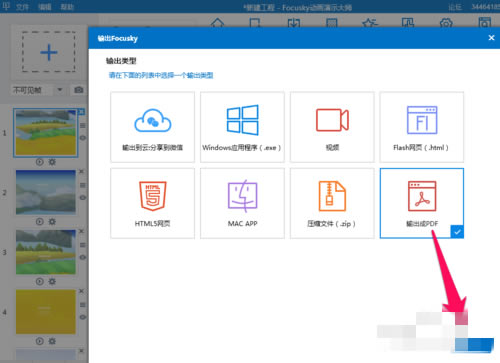
Task: Select compressed file (.zip) output type
Action: pyautogui.click(x=332, y=203)
